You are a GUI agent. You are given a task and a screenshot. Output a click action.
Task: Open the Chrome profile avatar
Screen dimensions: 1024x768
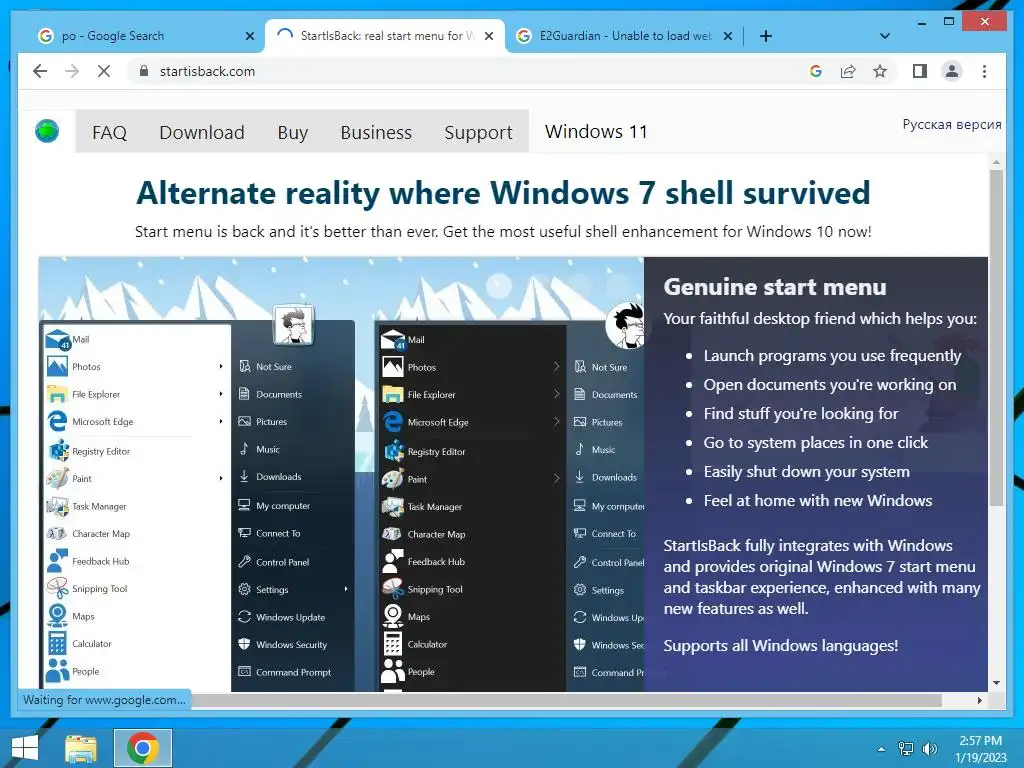click(x=952, y=71)
